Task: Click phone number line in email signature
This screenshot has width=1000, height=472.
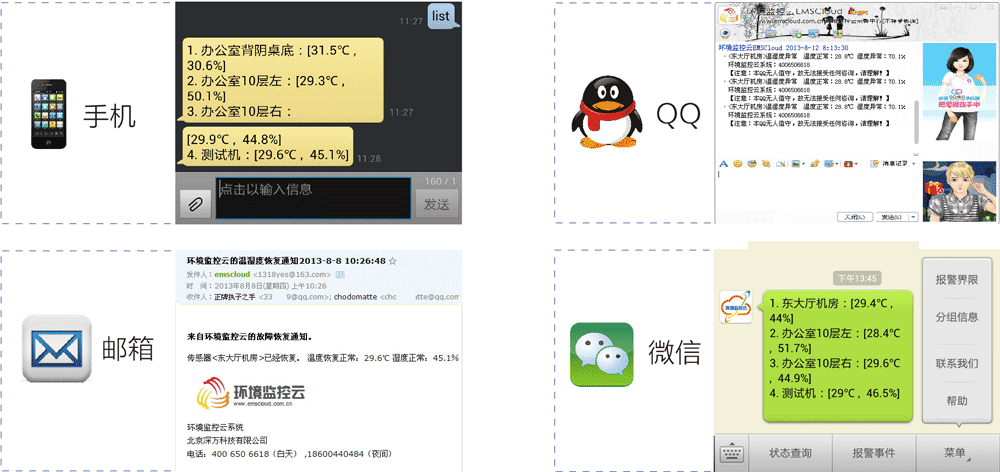Action: tap(289, 454)
